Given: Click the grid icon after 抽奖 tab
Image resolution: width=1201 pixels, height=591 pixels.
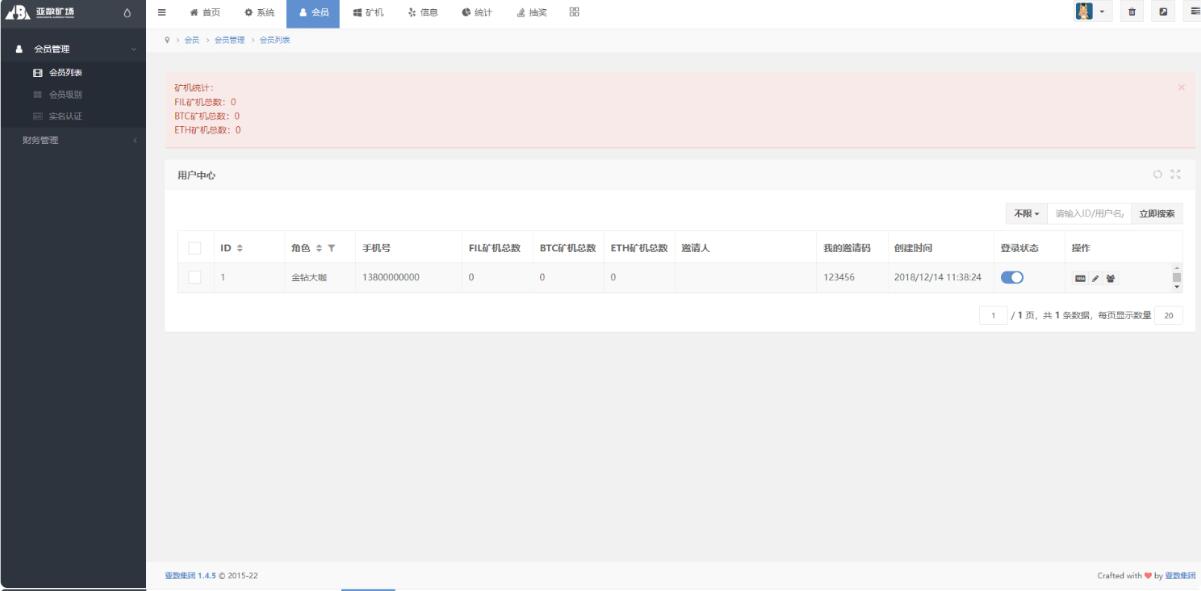Looking at the screenshot, I should tap(574, 12).
